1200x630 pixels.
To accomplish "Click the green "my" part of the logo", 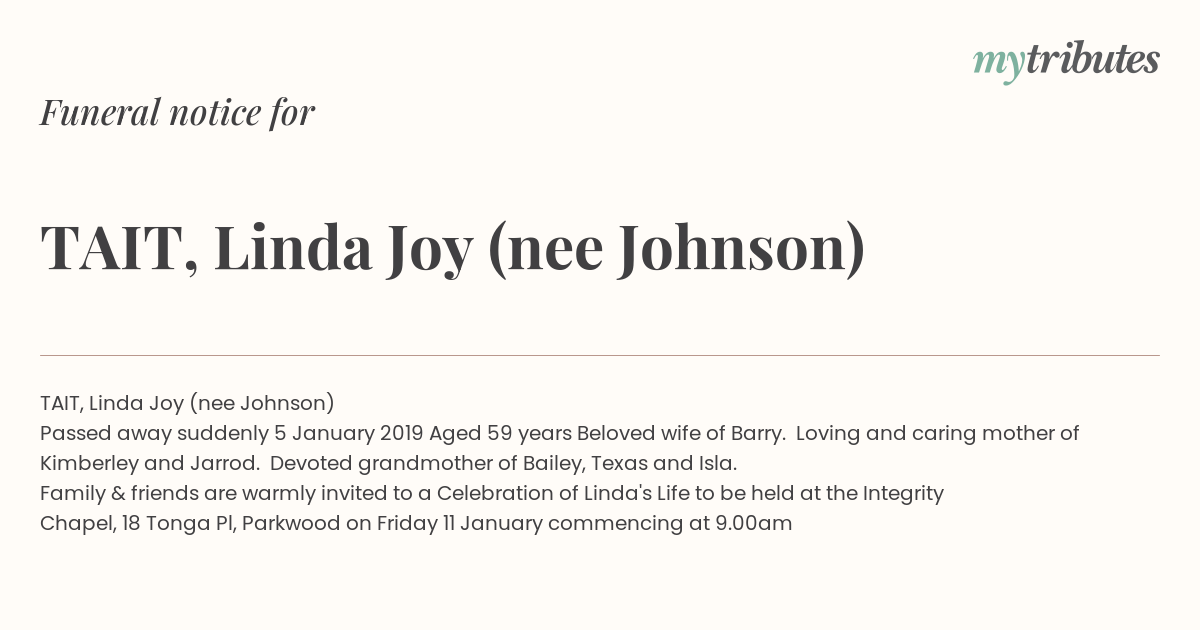I will 999,66.
